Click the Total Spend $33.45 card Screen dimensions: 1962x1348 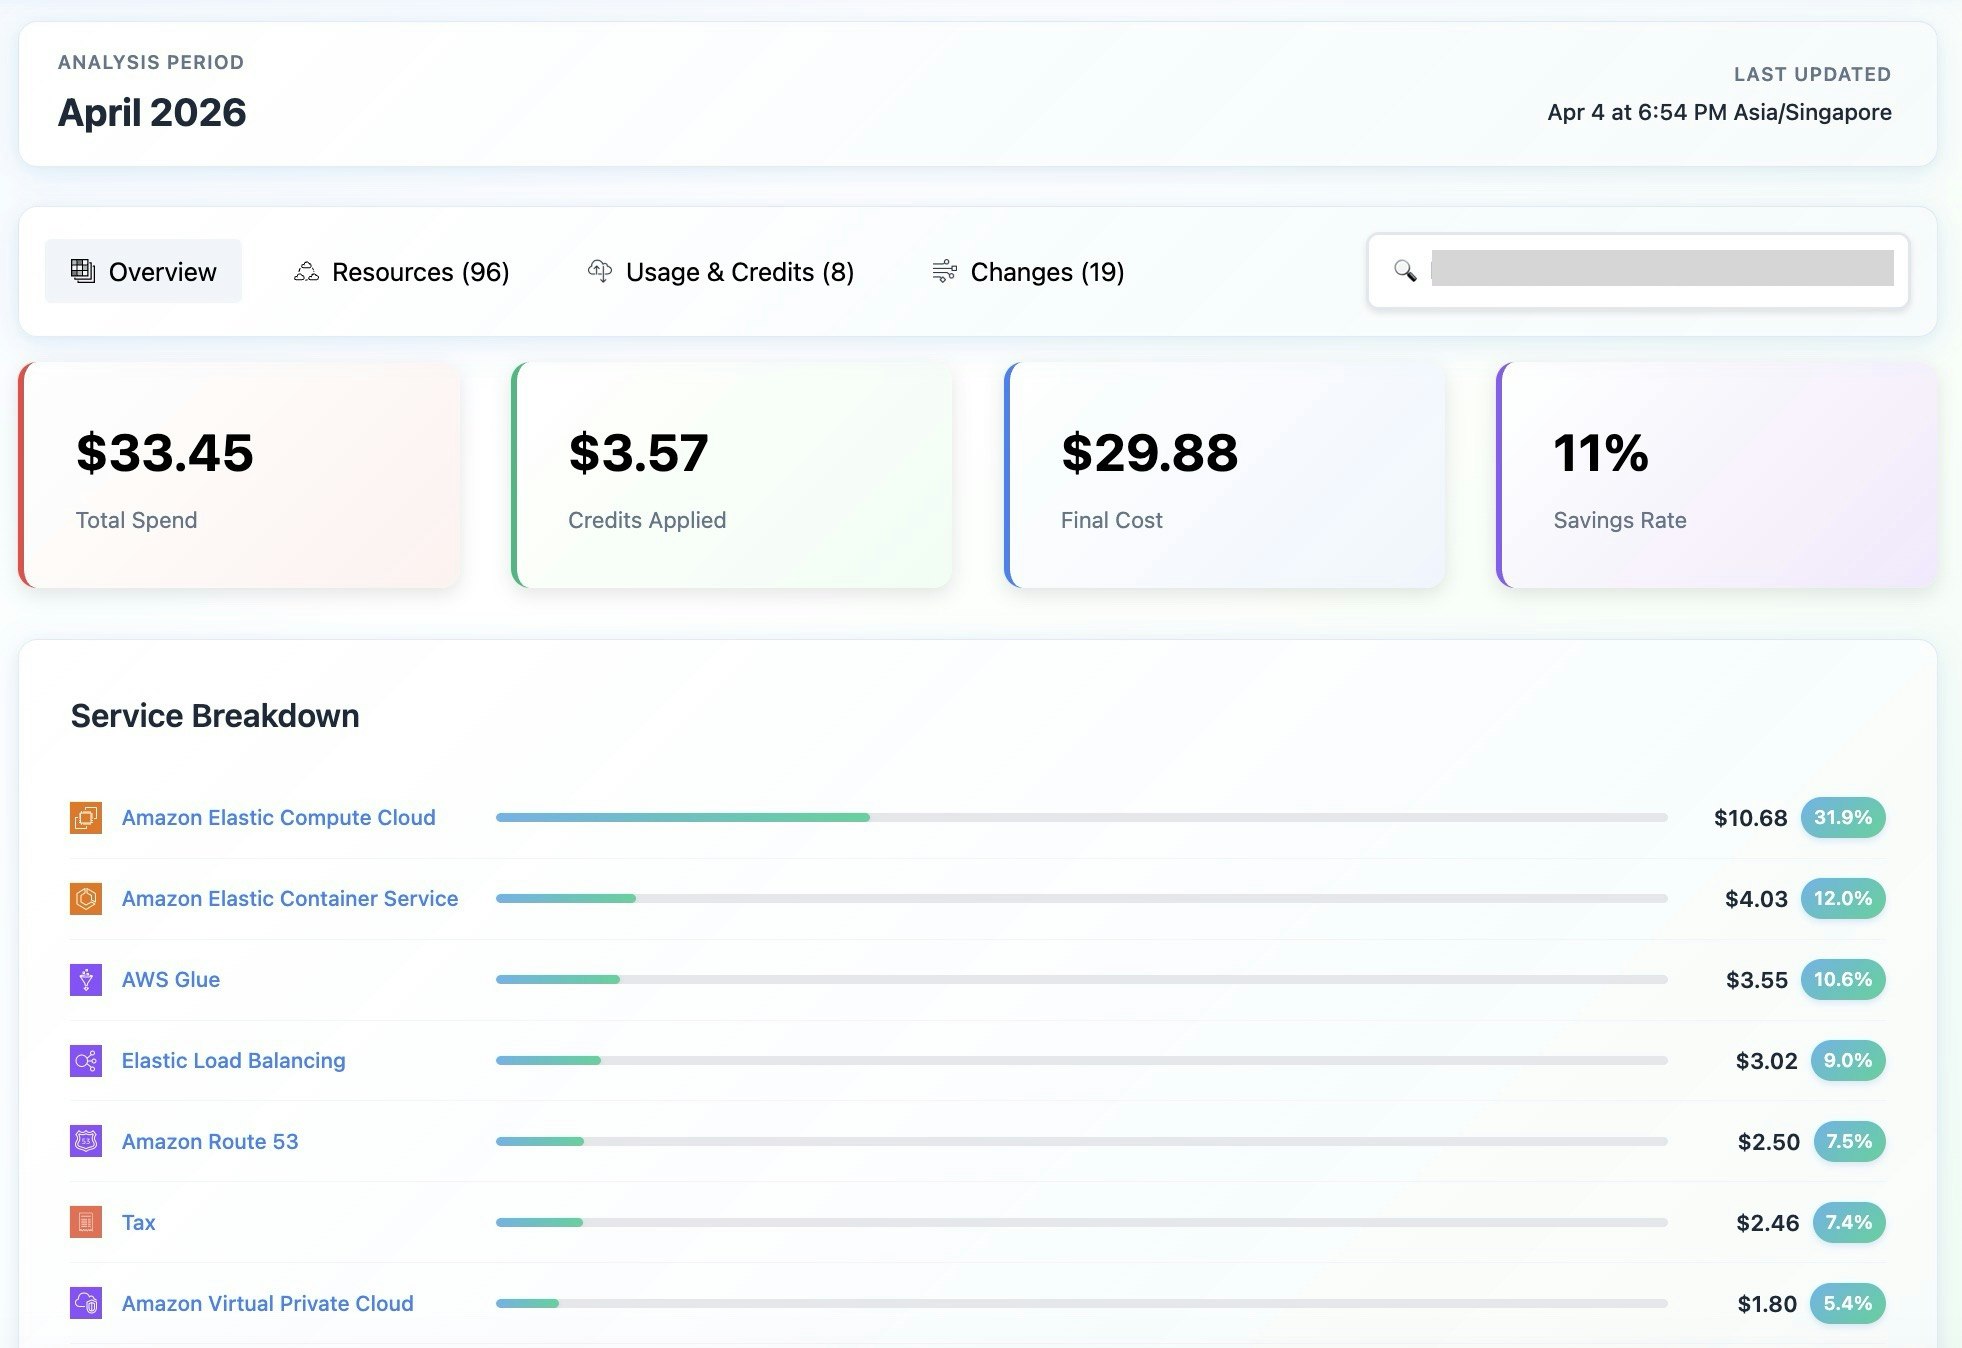[x=240, y=475]
